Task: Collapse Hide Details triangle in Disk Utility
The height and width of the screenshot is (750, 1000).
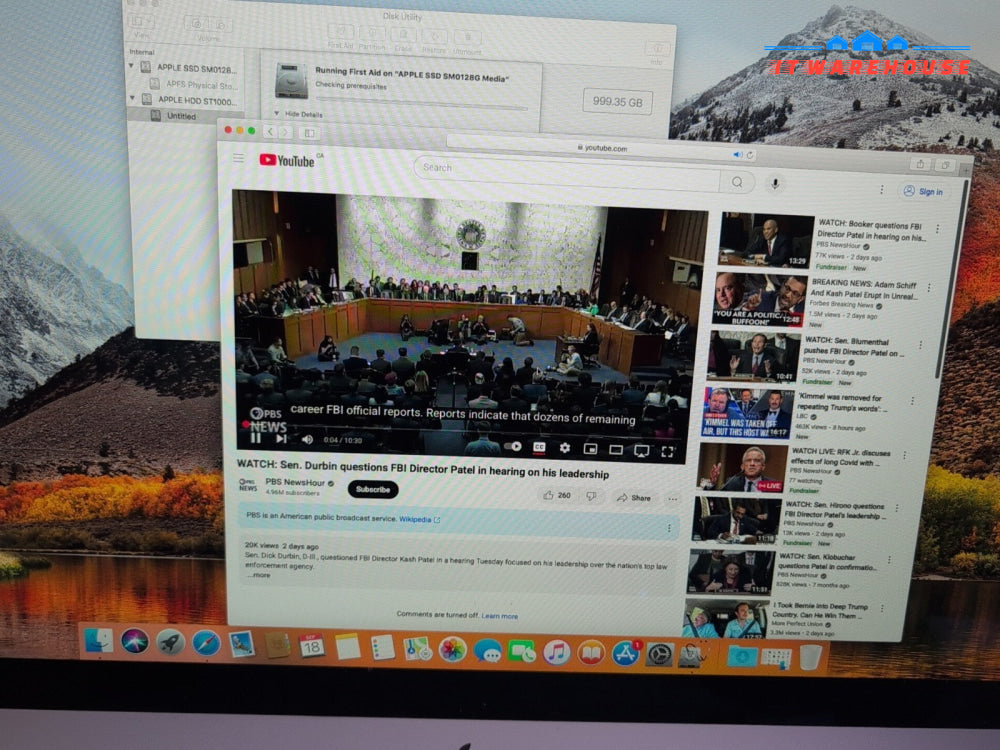Action: tap(277, 114)
